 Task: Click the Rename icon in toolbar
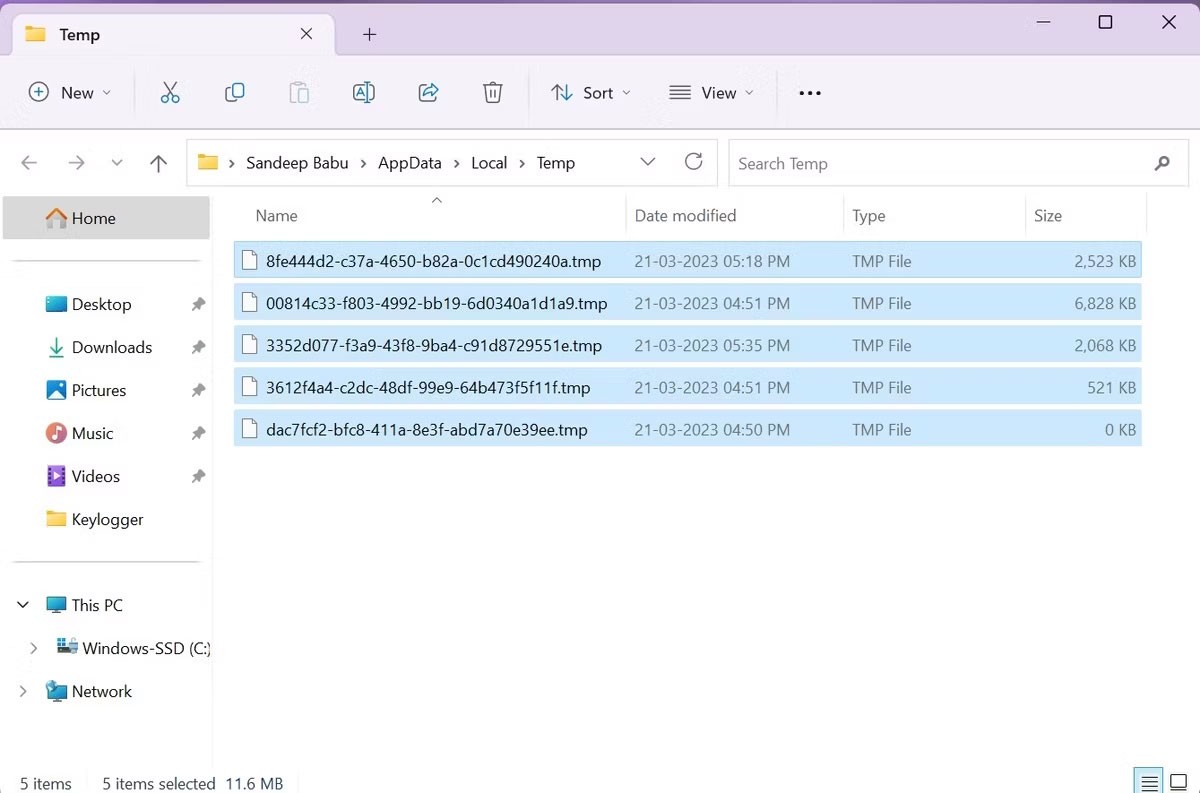(x=364, y=93)
